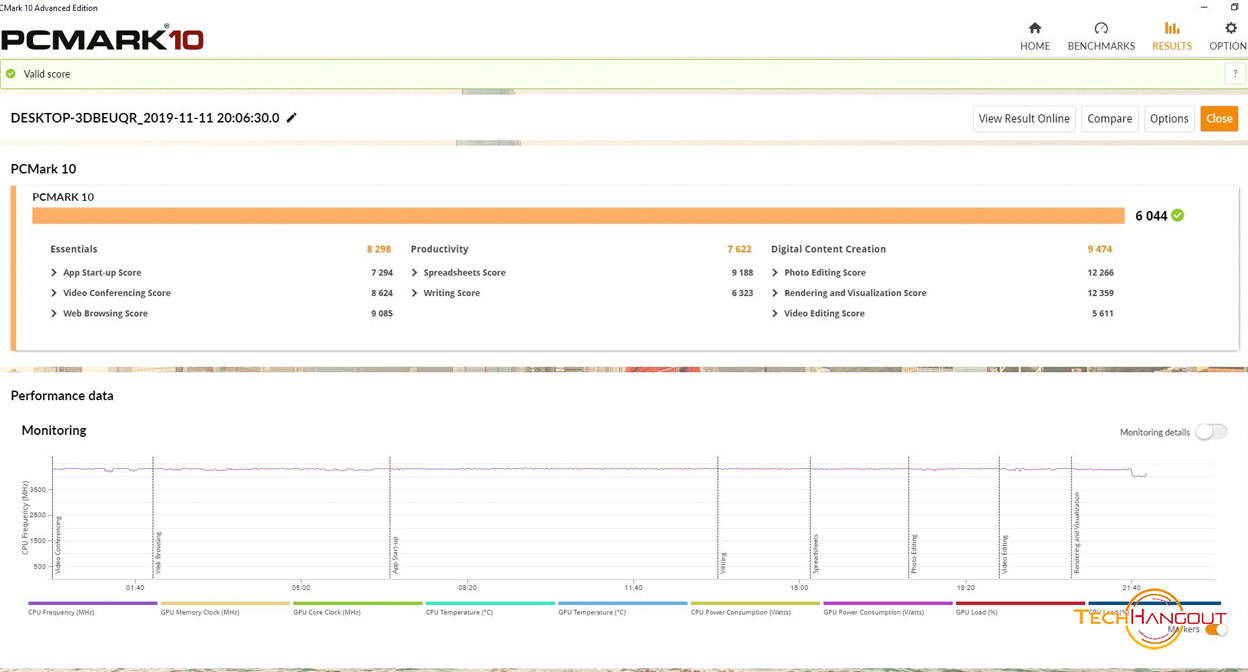The image size is (1248, 672).
Task: Open the BENCHMARKS tab
Action: coord(1101,36)
